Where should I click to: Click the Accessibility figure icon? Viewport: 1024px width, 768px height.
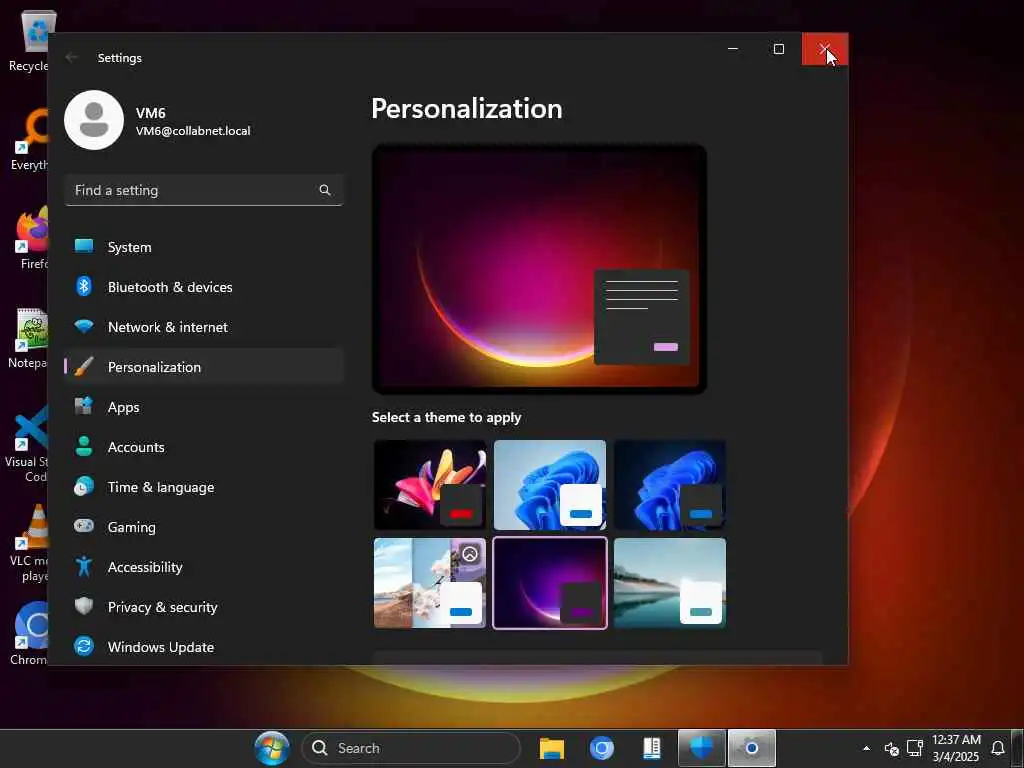tap(84, 566)
